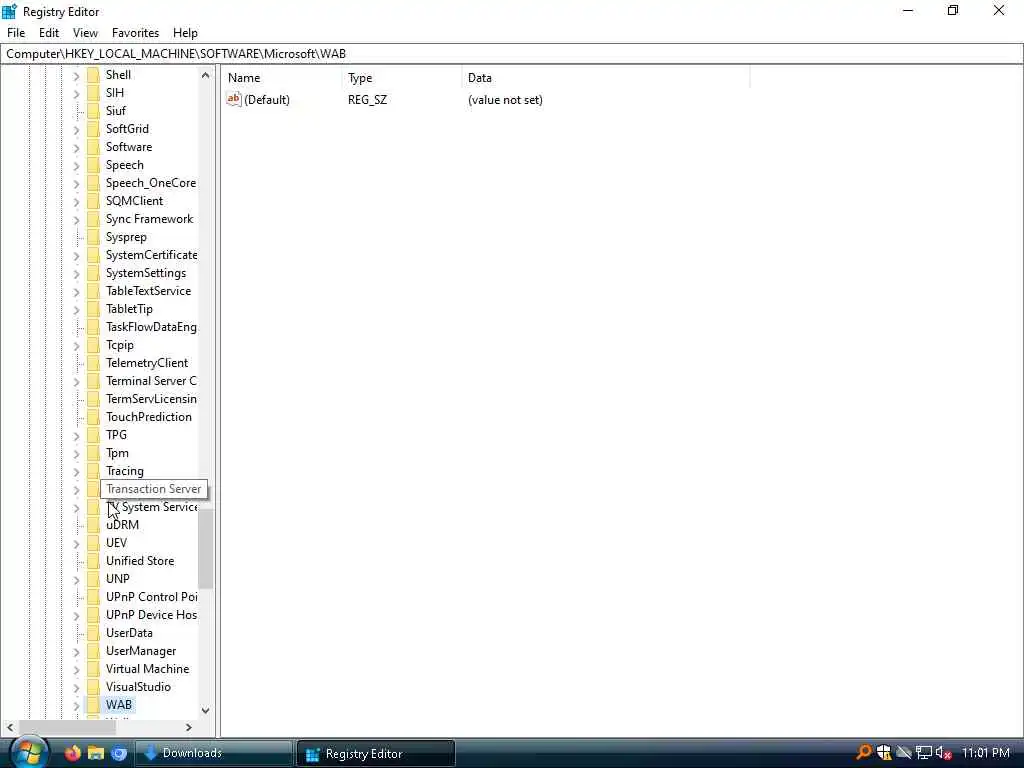This screenshot has width=1024, height=768.
Task: Click the Data column header
Action: coord(605,78)
